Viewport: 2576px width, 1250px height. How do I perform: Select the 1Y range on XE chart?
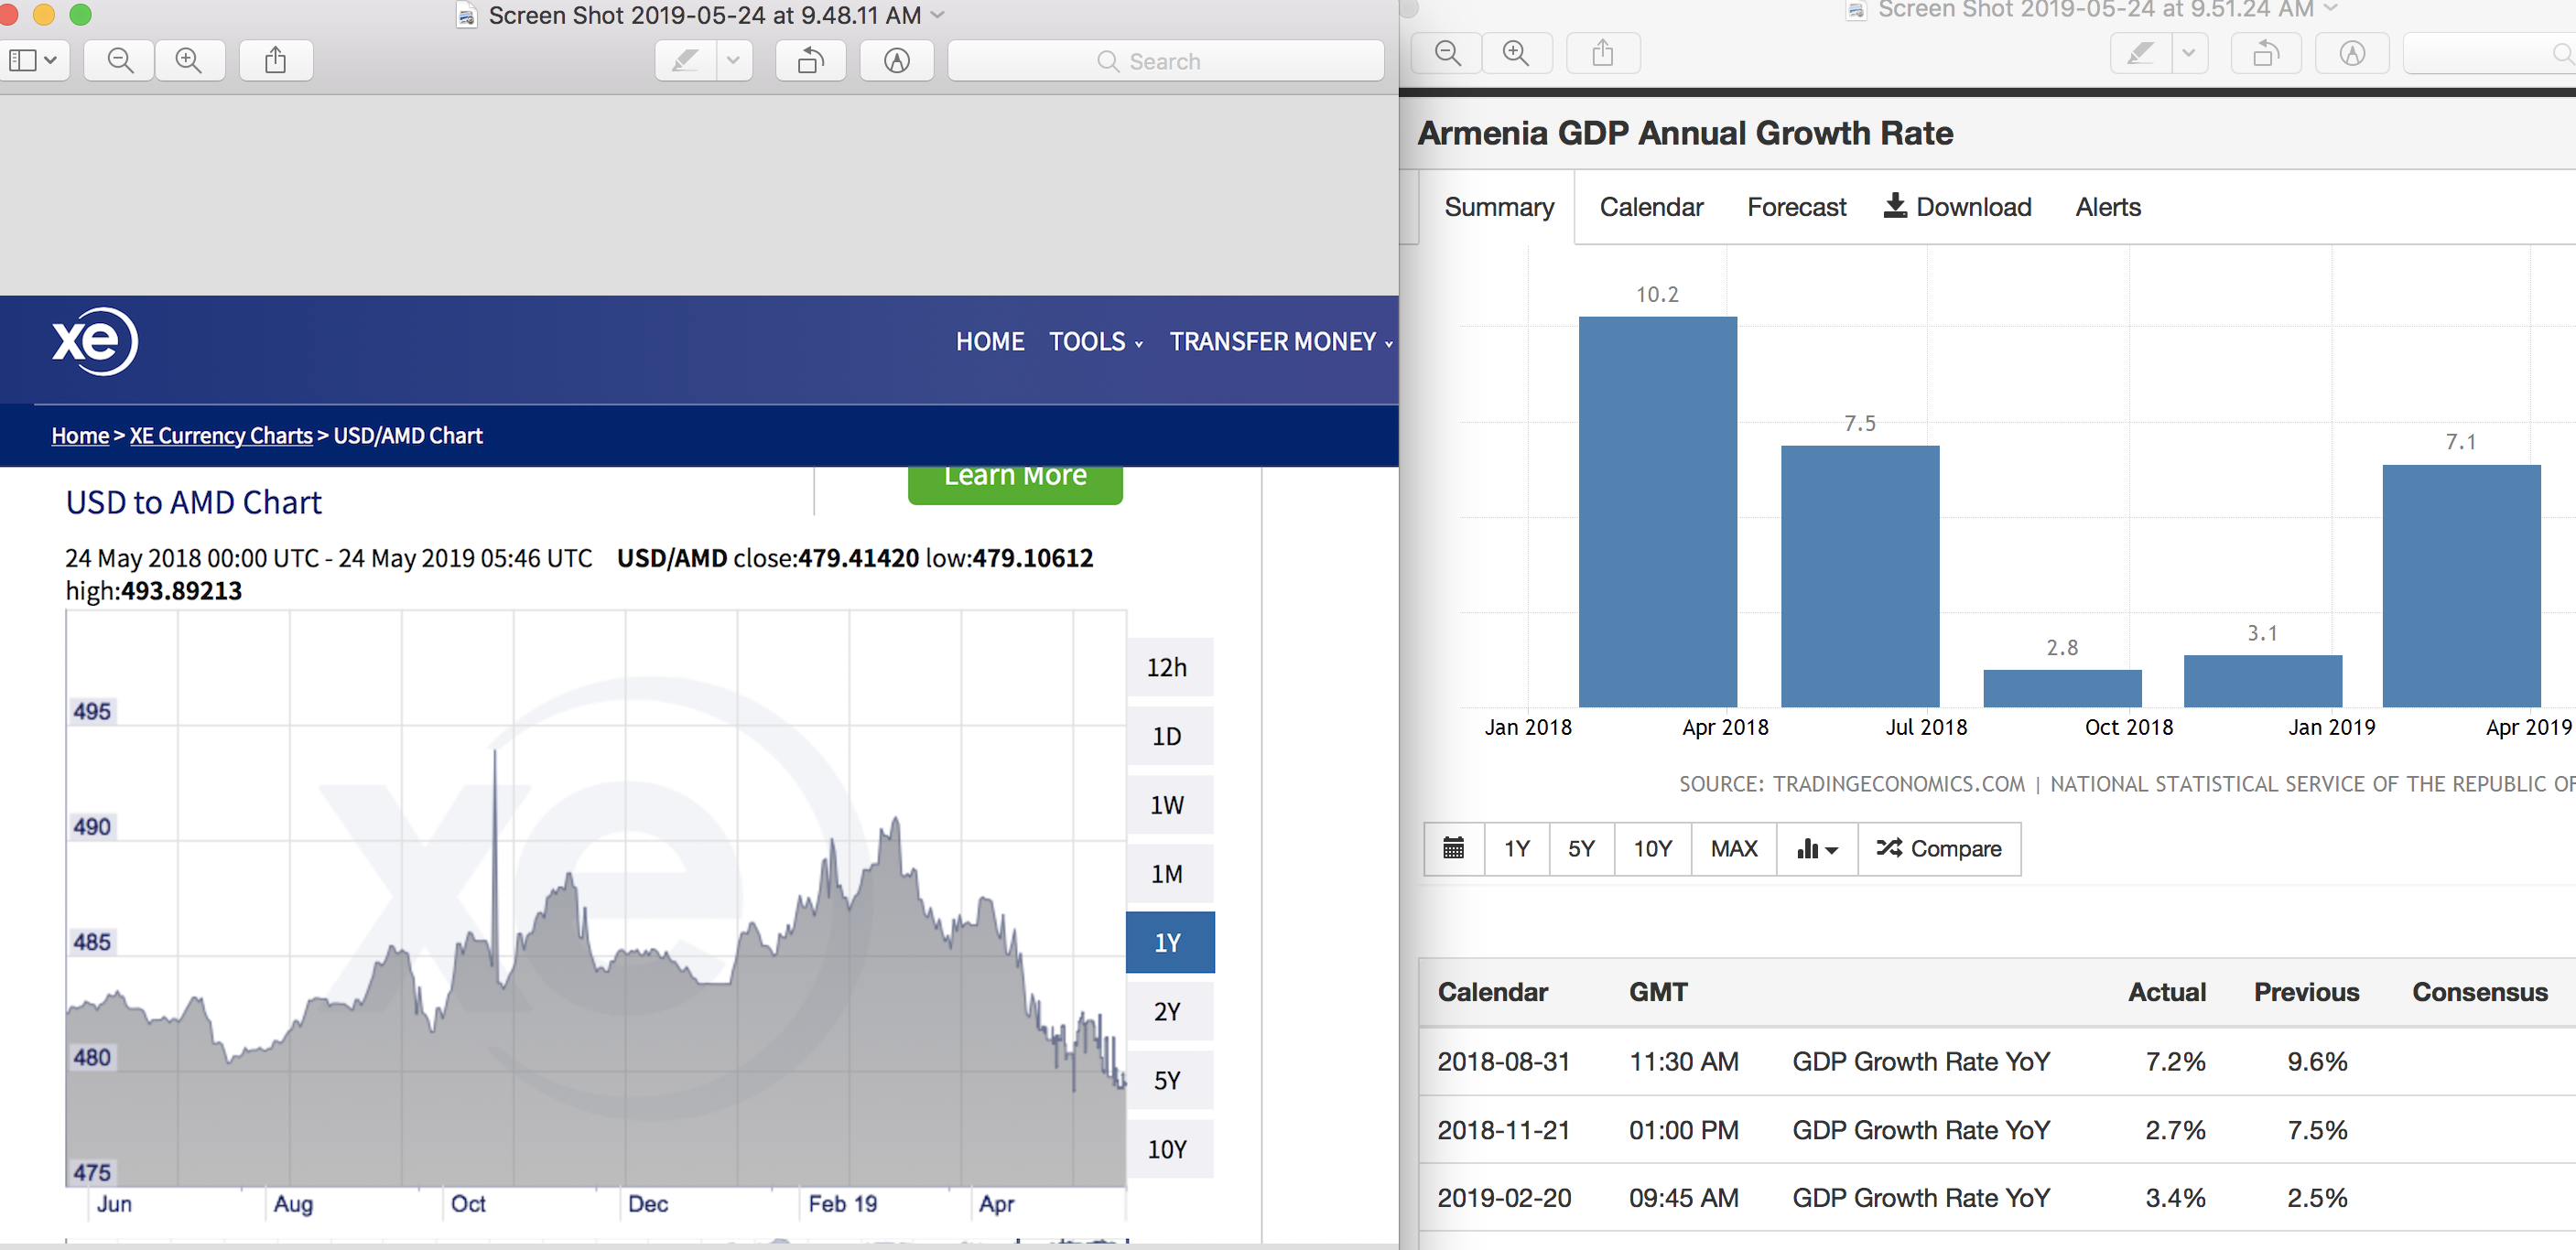click(x=1169, y=943)
